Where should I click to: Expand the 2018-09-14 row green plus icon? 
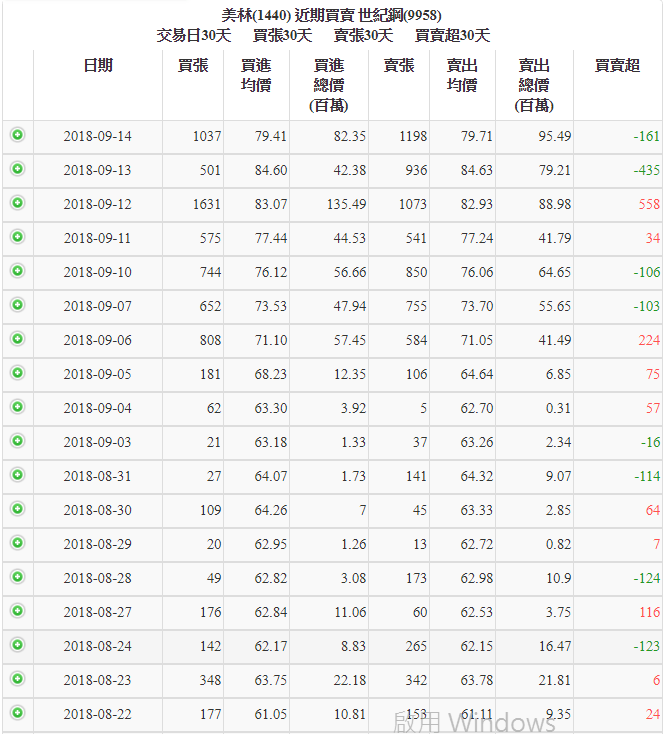17,135
